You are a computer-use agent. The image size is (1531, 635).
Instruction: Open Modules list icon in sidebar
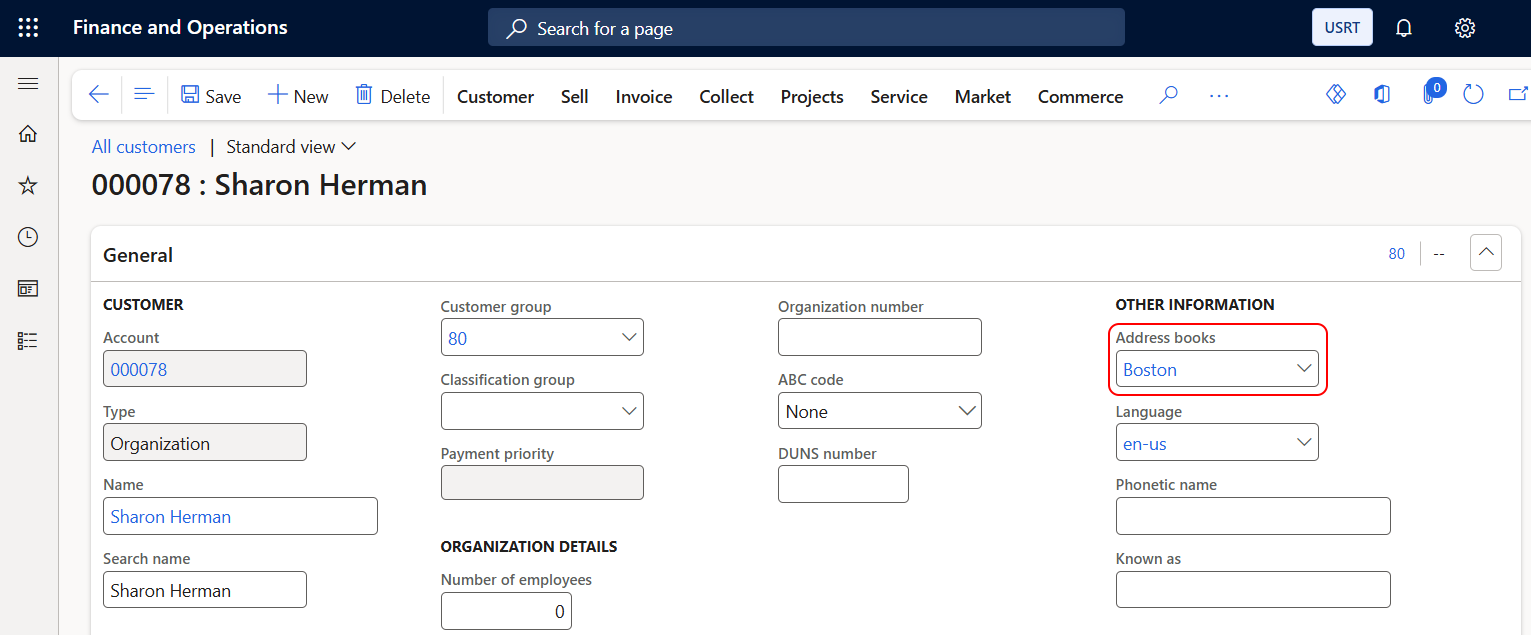click(x=28, y=341)
